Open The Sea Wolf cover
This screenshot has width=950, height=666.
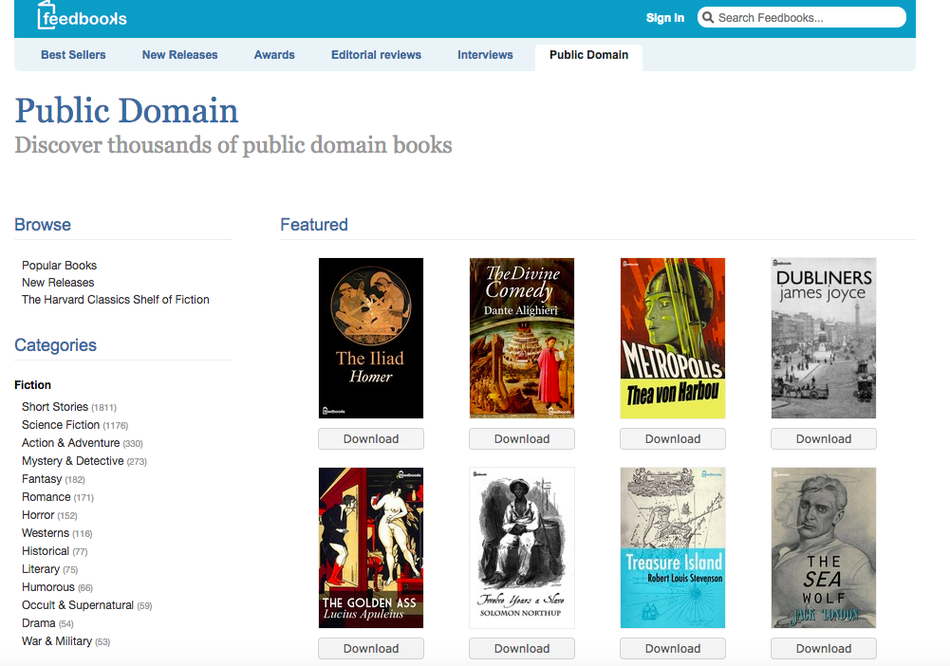pos(823,548)
